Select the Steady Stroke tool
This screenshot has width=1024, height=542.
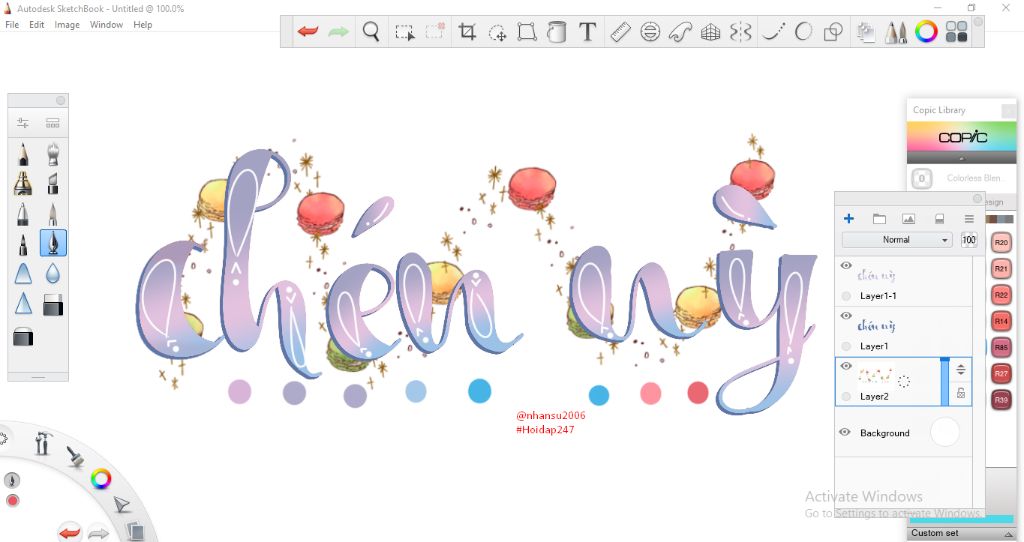click(773, 32)
